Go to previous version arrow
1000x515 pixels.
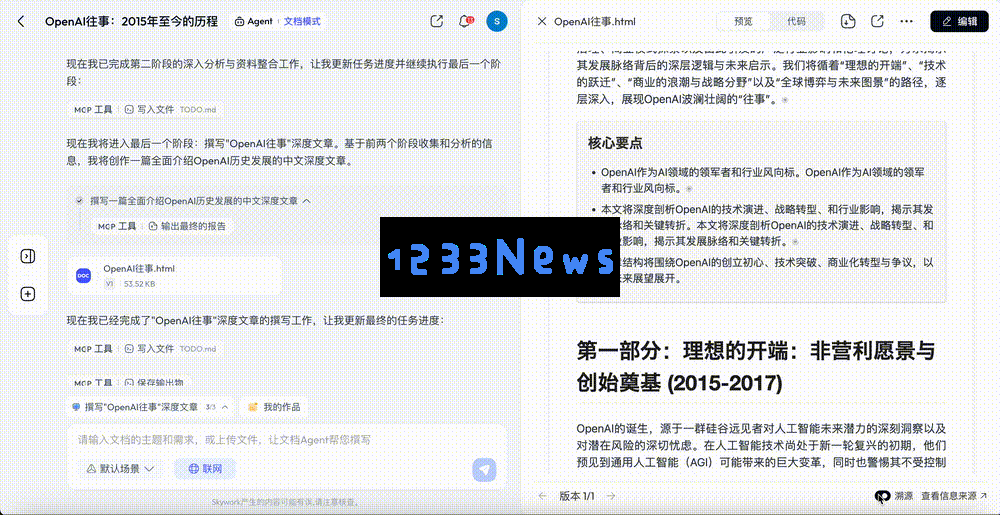point(543,495)
